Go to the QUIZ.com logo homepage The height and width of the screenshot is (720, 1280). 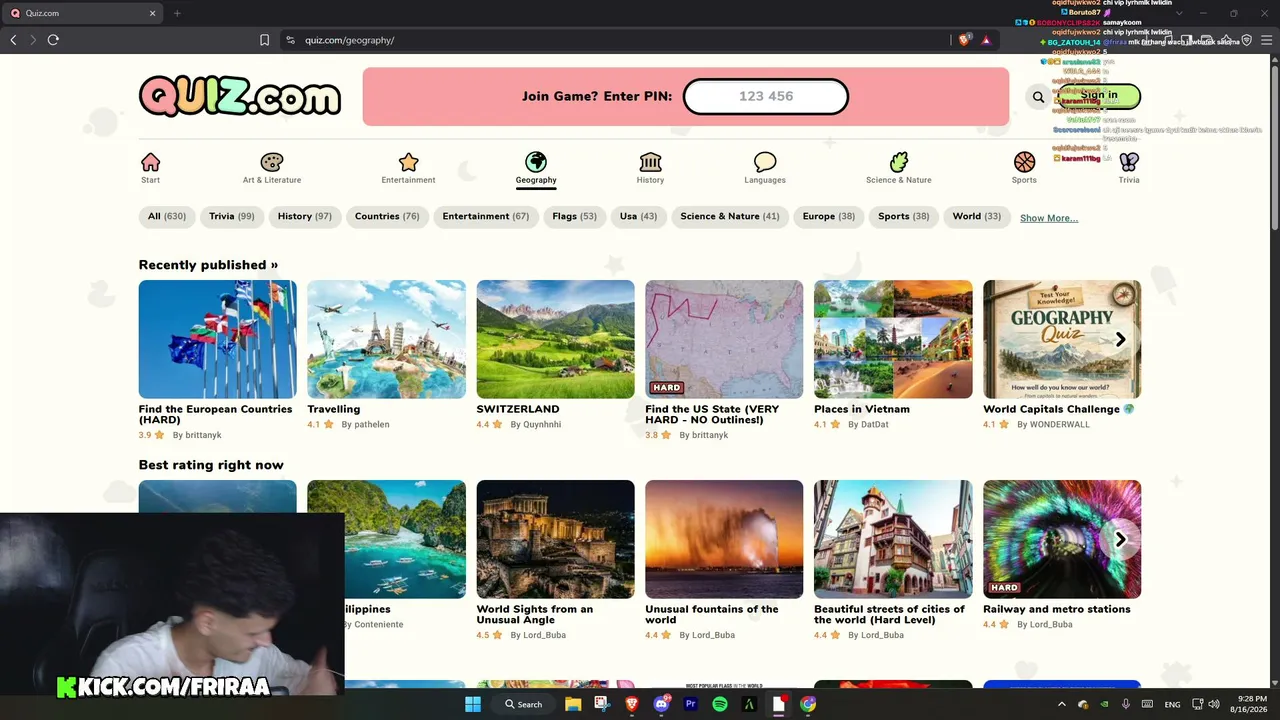pyautogui.click(x=240, y=97)
